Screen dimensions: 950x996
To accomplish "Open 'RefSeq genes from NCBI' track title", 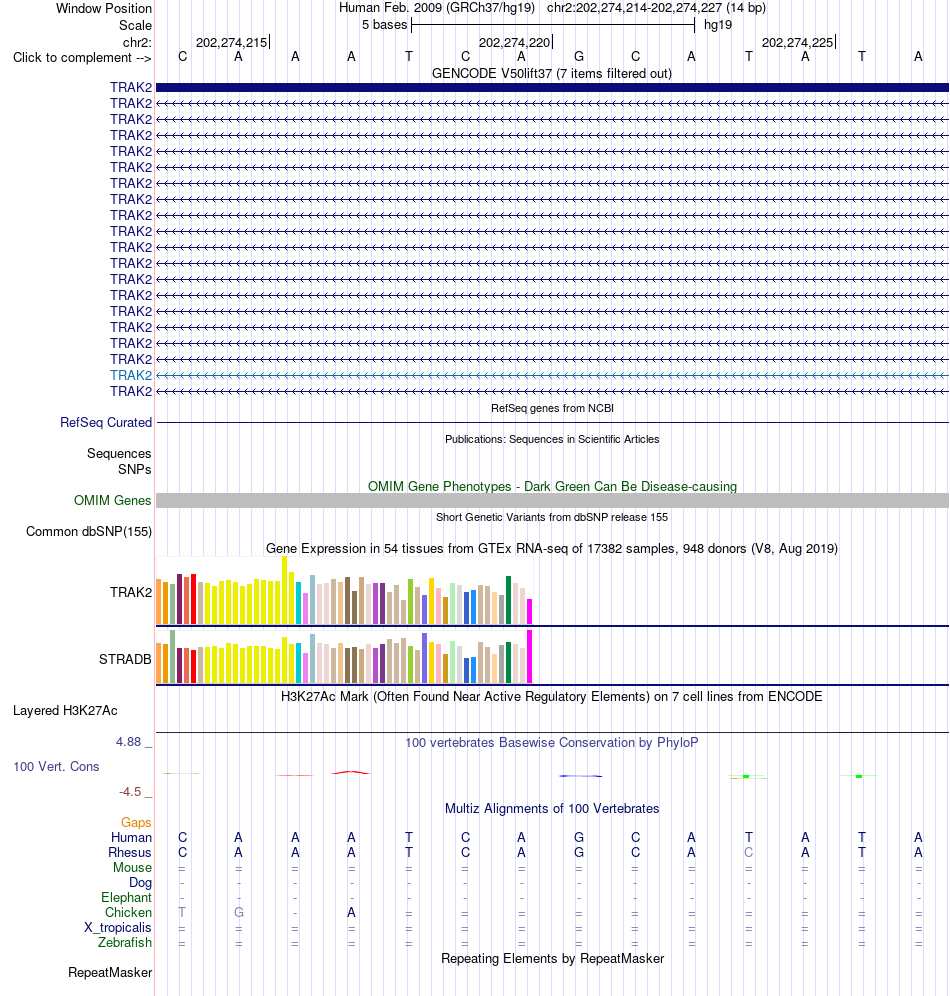I will 552,408.
